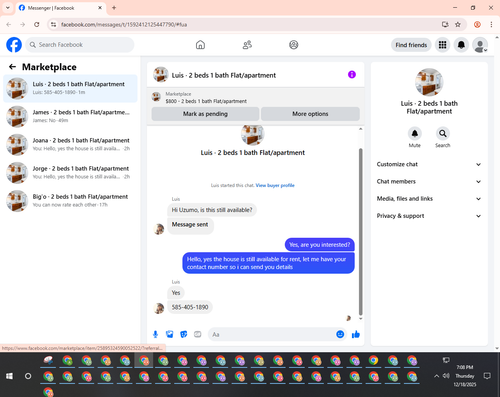Click the browser address bar URL

point(124,25)
